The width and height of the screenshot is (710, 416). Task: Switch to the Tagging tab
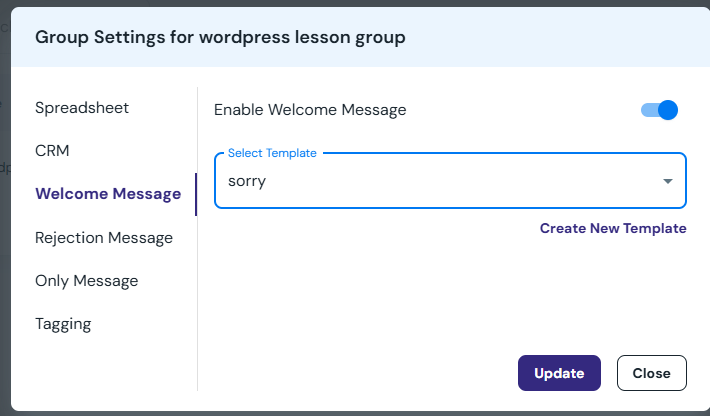63,324
